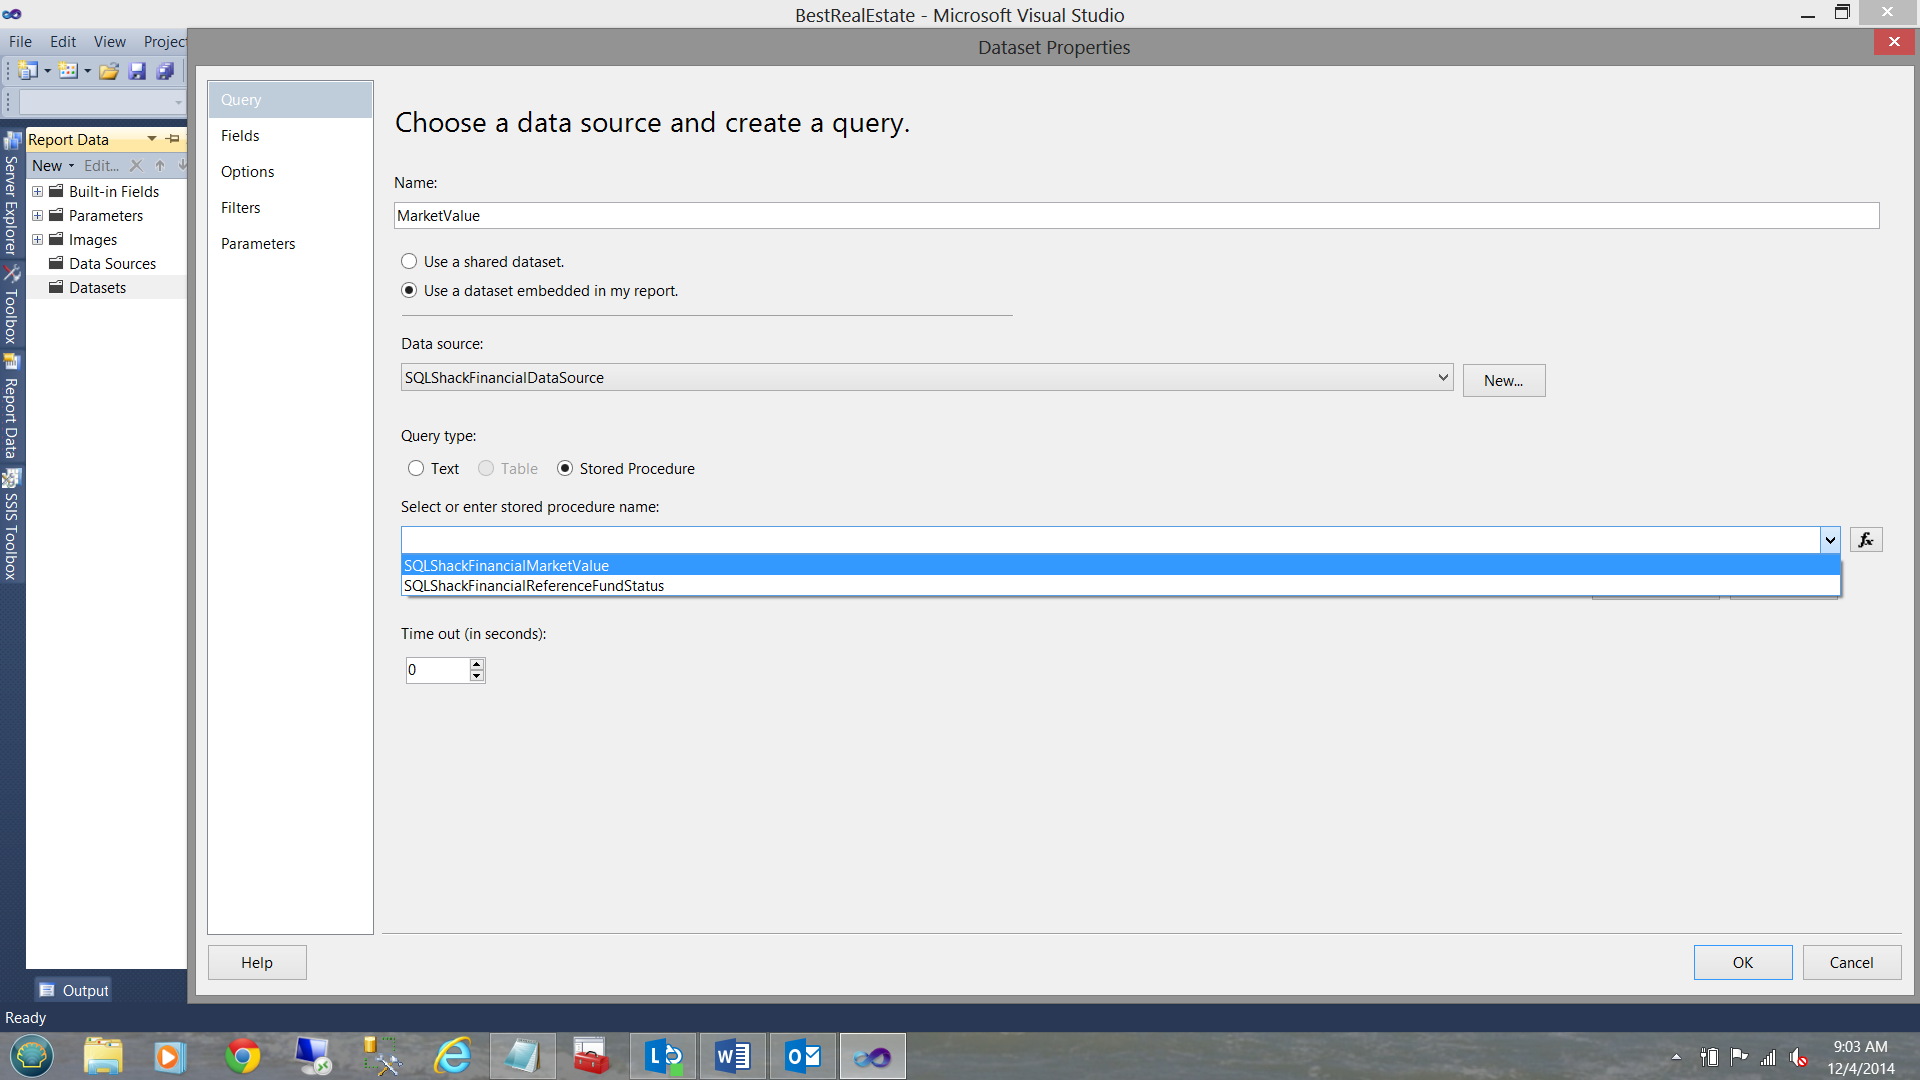Select the Stored Procedure radio button
The image size is (1920, 1080).
point(565,469)
